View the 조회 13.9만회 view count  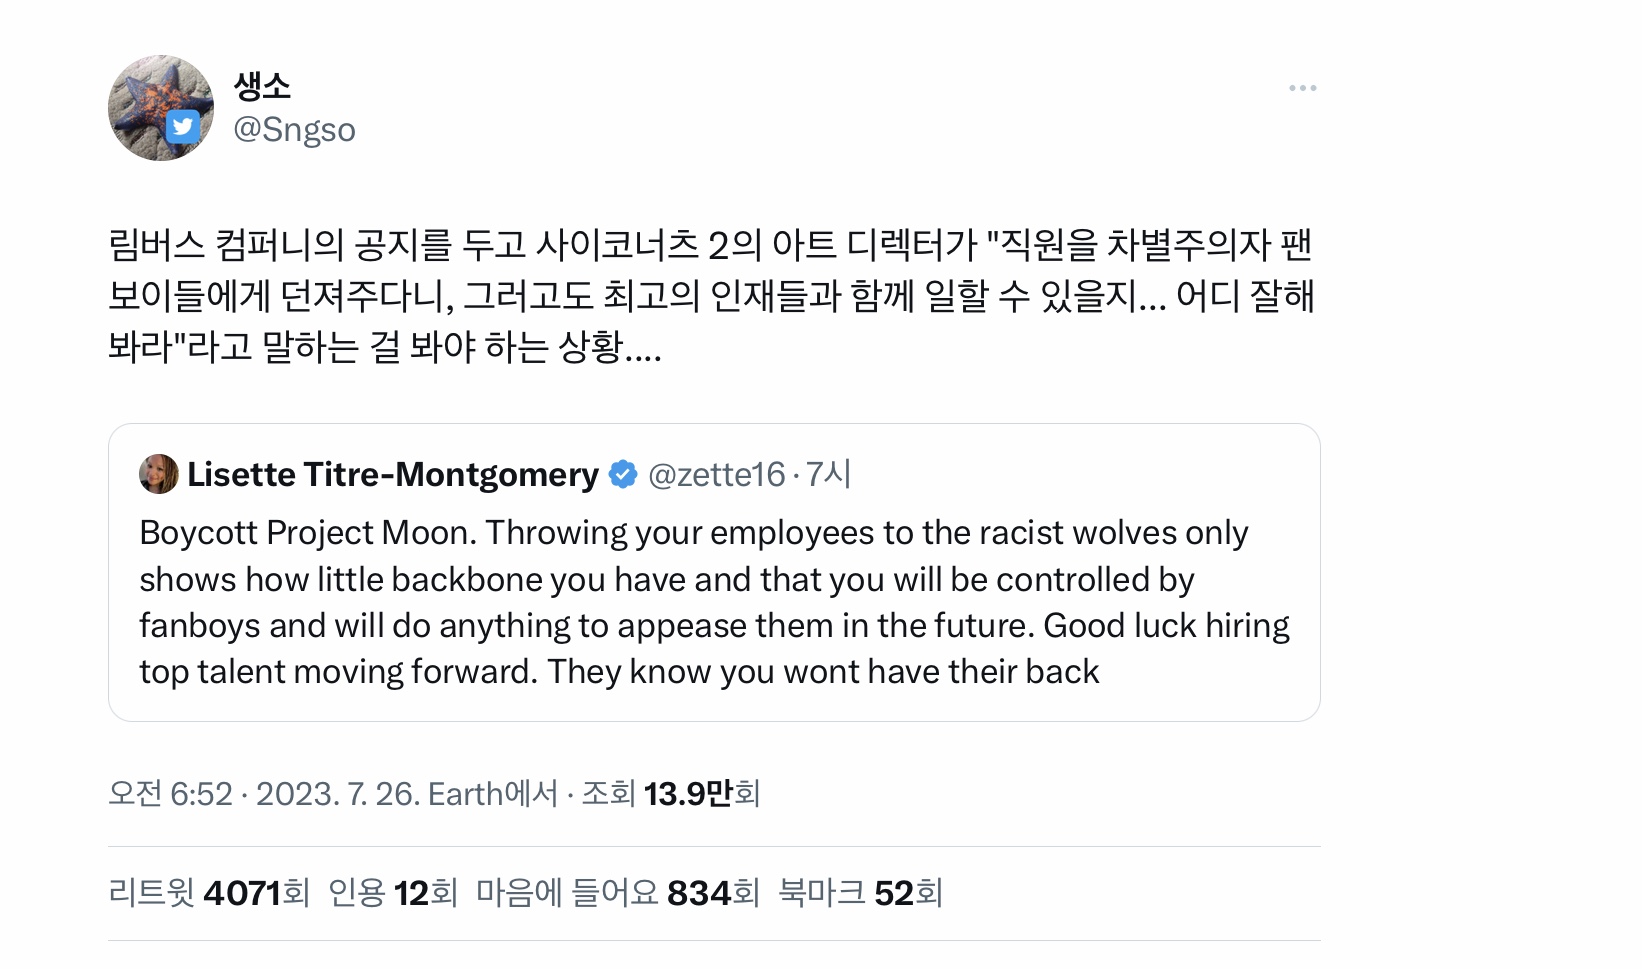pos(671,794)
